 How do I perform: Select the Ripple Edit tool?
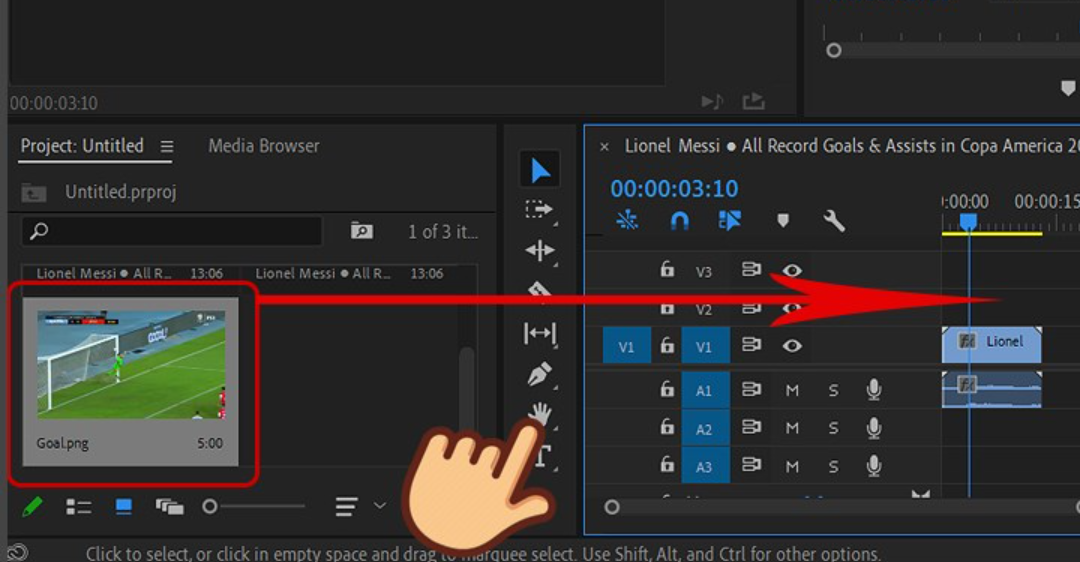pos(539,251)
